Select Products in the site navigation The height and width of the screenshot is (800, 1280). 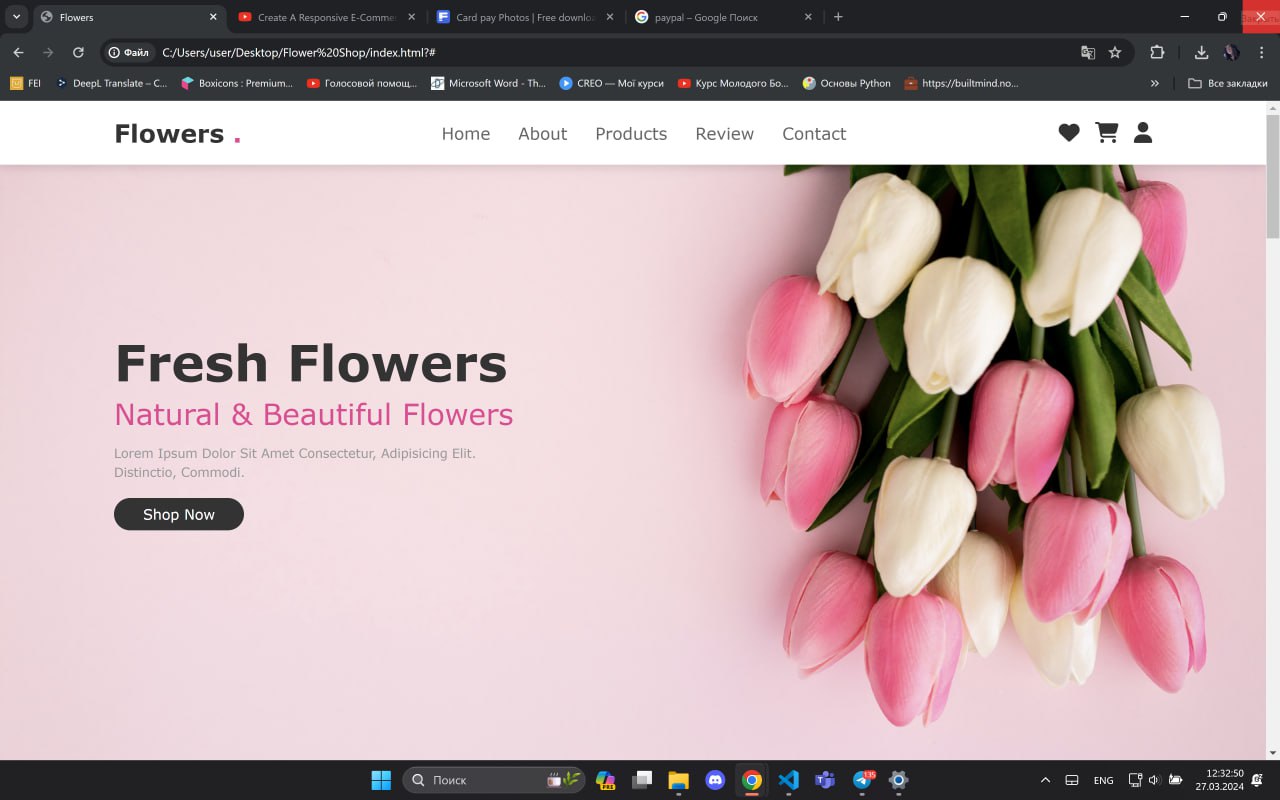[631, 133]
